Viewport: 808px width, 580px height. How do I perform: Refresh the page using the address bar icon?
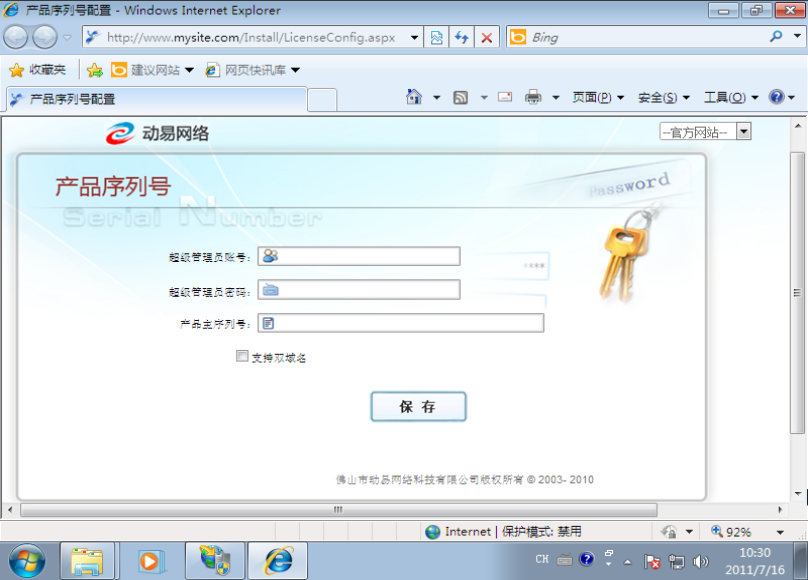pyautogui.click(x=461, y=37)
